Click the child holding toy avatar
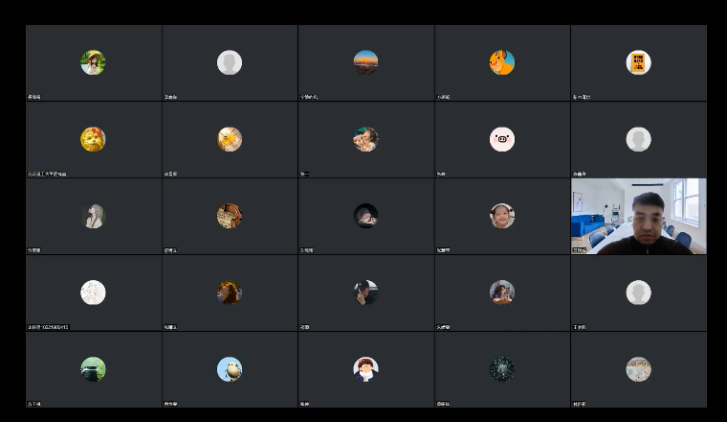727x422 pixels. (x=366, y=139)
